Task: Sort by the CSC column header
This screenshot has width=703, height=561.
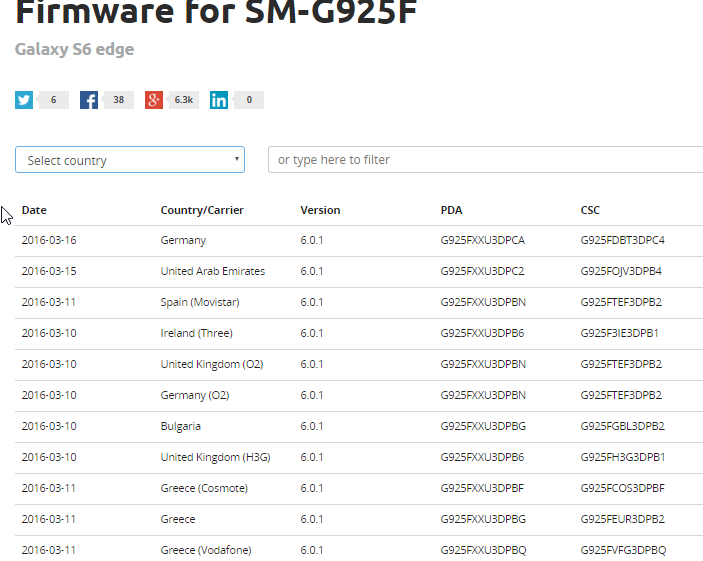Action: (x=590, y=210)
